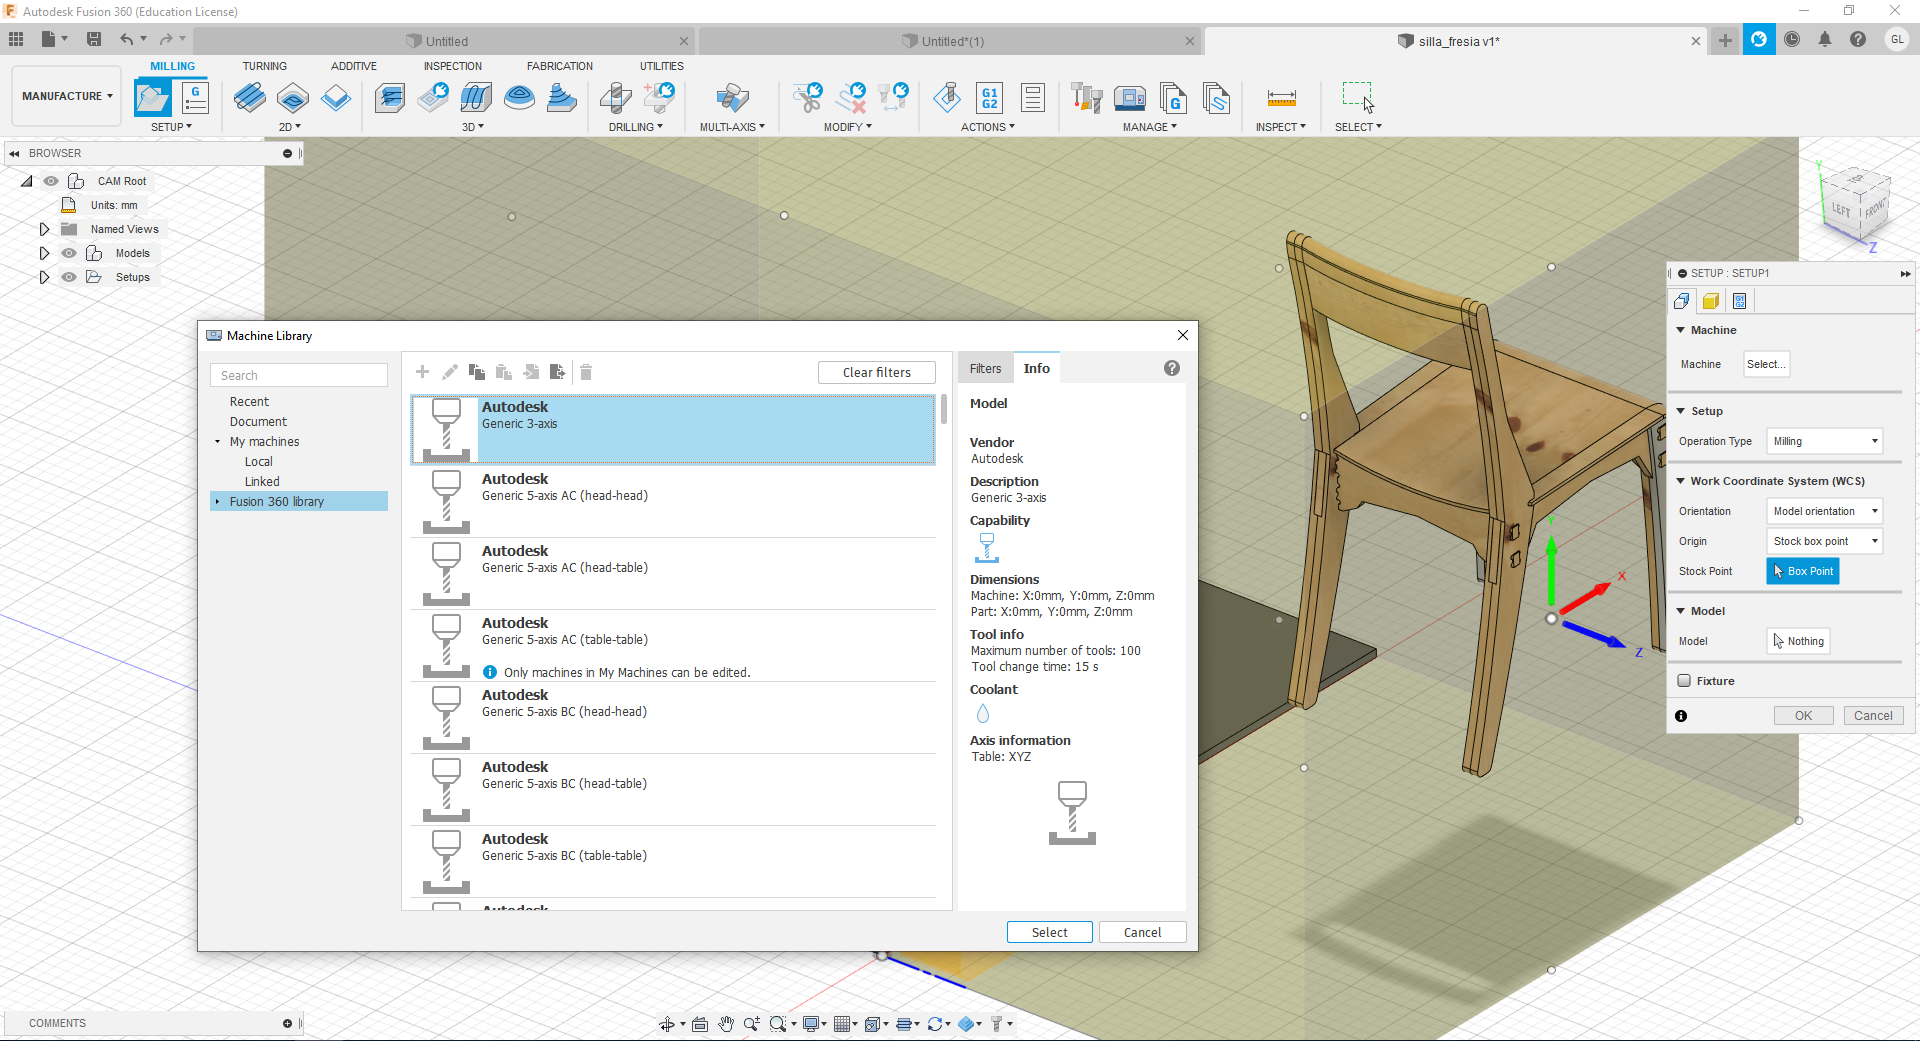Collapse the My machines tree group
The width and height of the screenshot is (1920, 1041).
(x=217, y=442)
